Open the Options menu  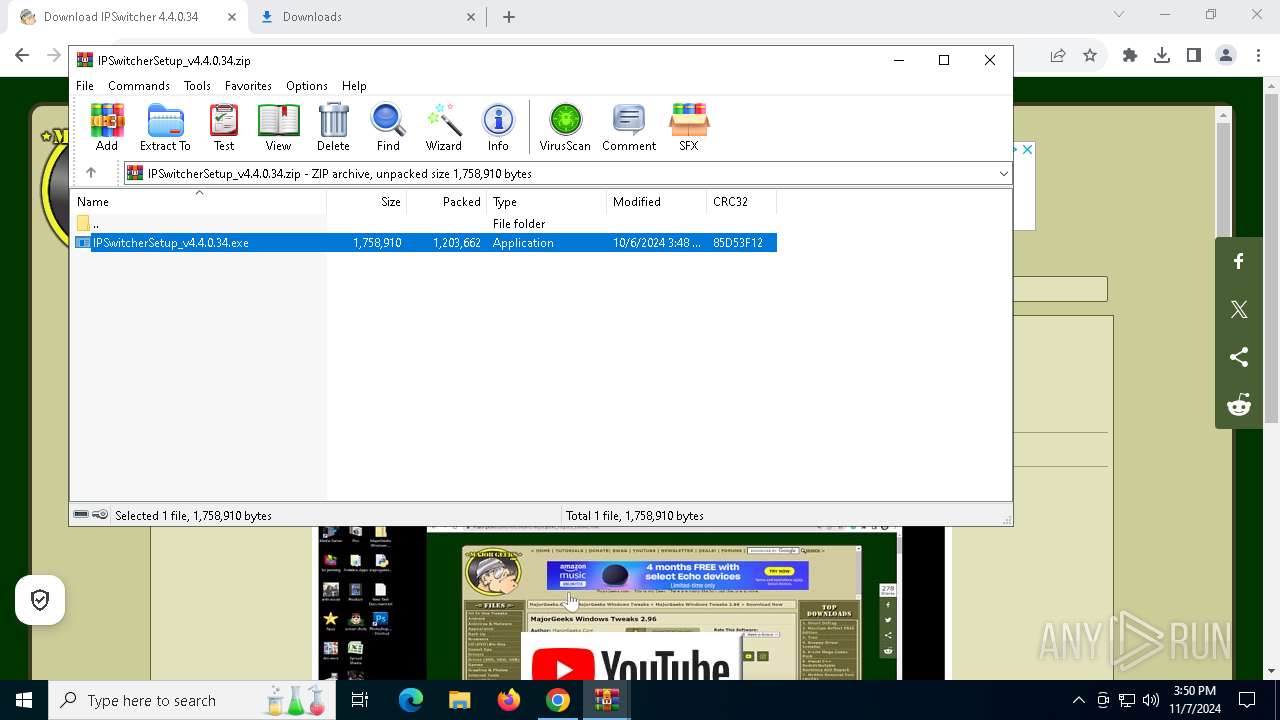[307, 86]
